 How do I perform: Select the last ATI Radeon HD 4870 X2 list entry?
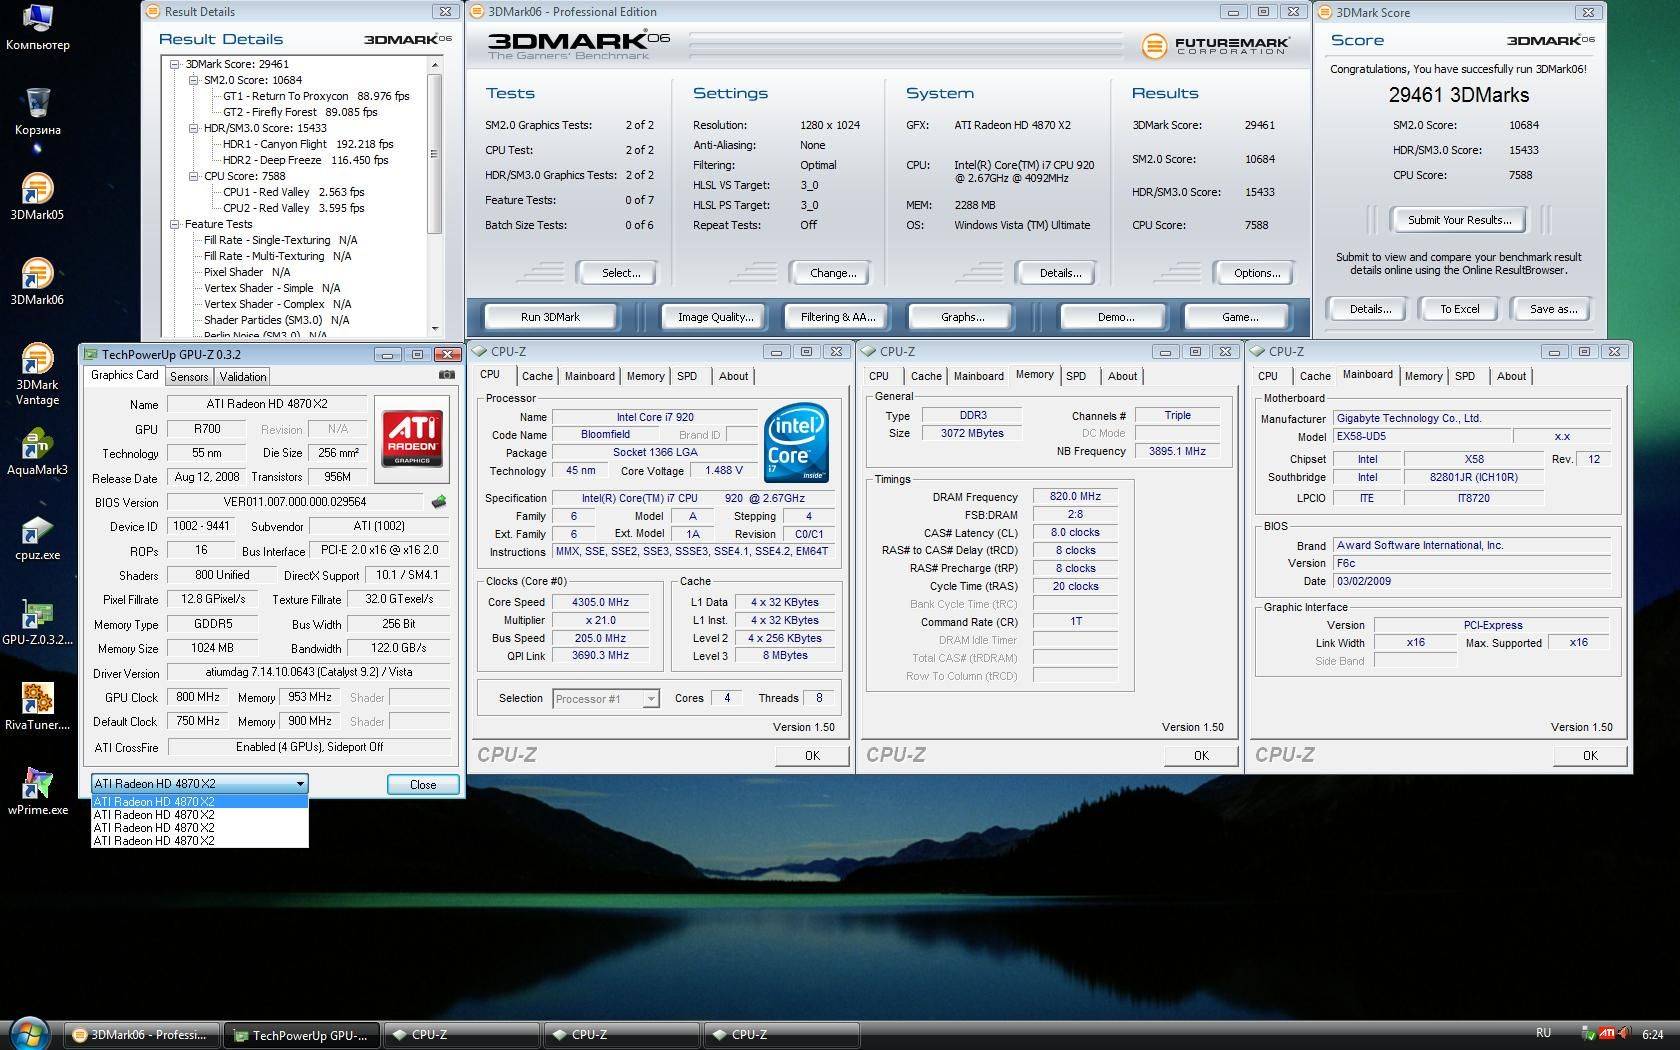point(200,841)
